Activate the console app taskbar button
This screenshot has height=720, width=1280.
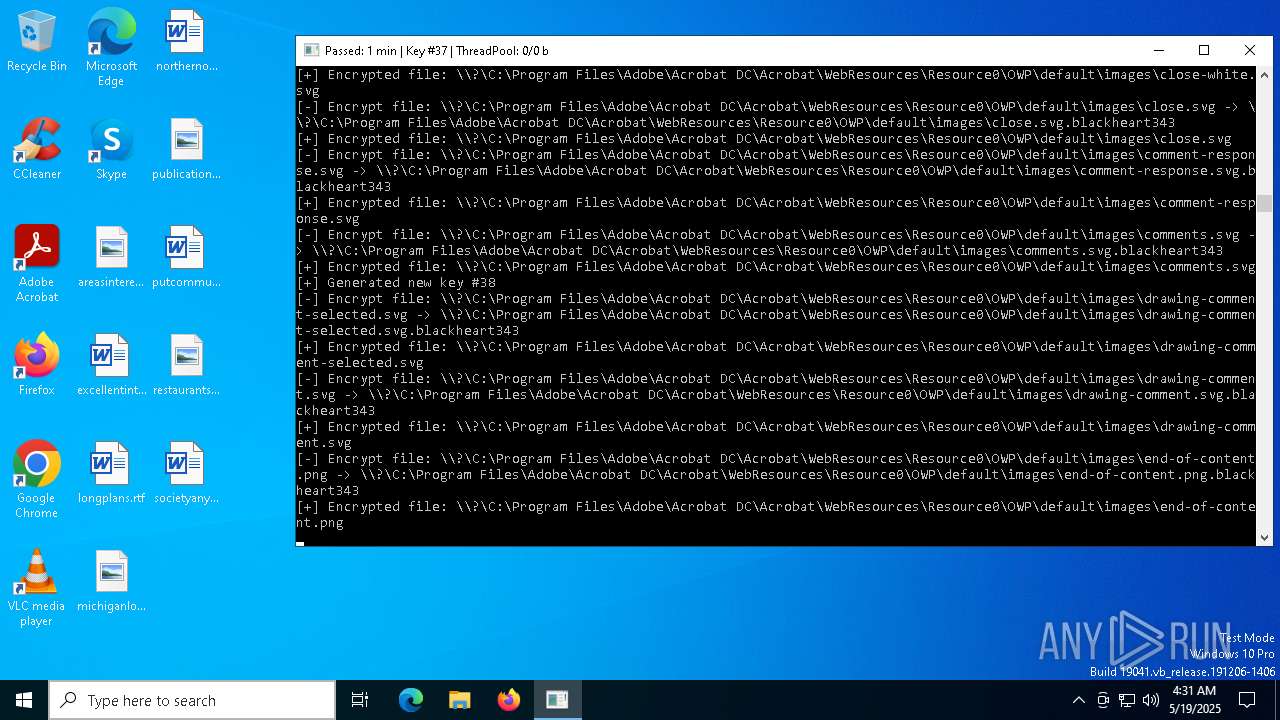[557, 700]
